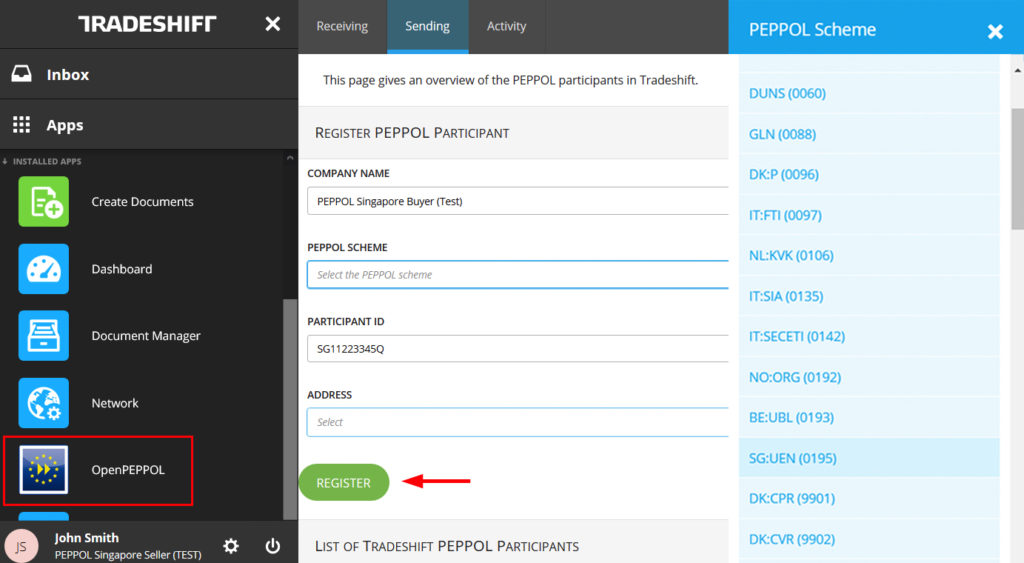The width and height of the screenshot is (1024, 563).
Task: Click the Inbox menu label
Action: click(68, 74)
